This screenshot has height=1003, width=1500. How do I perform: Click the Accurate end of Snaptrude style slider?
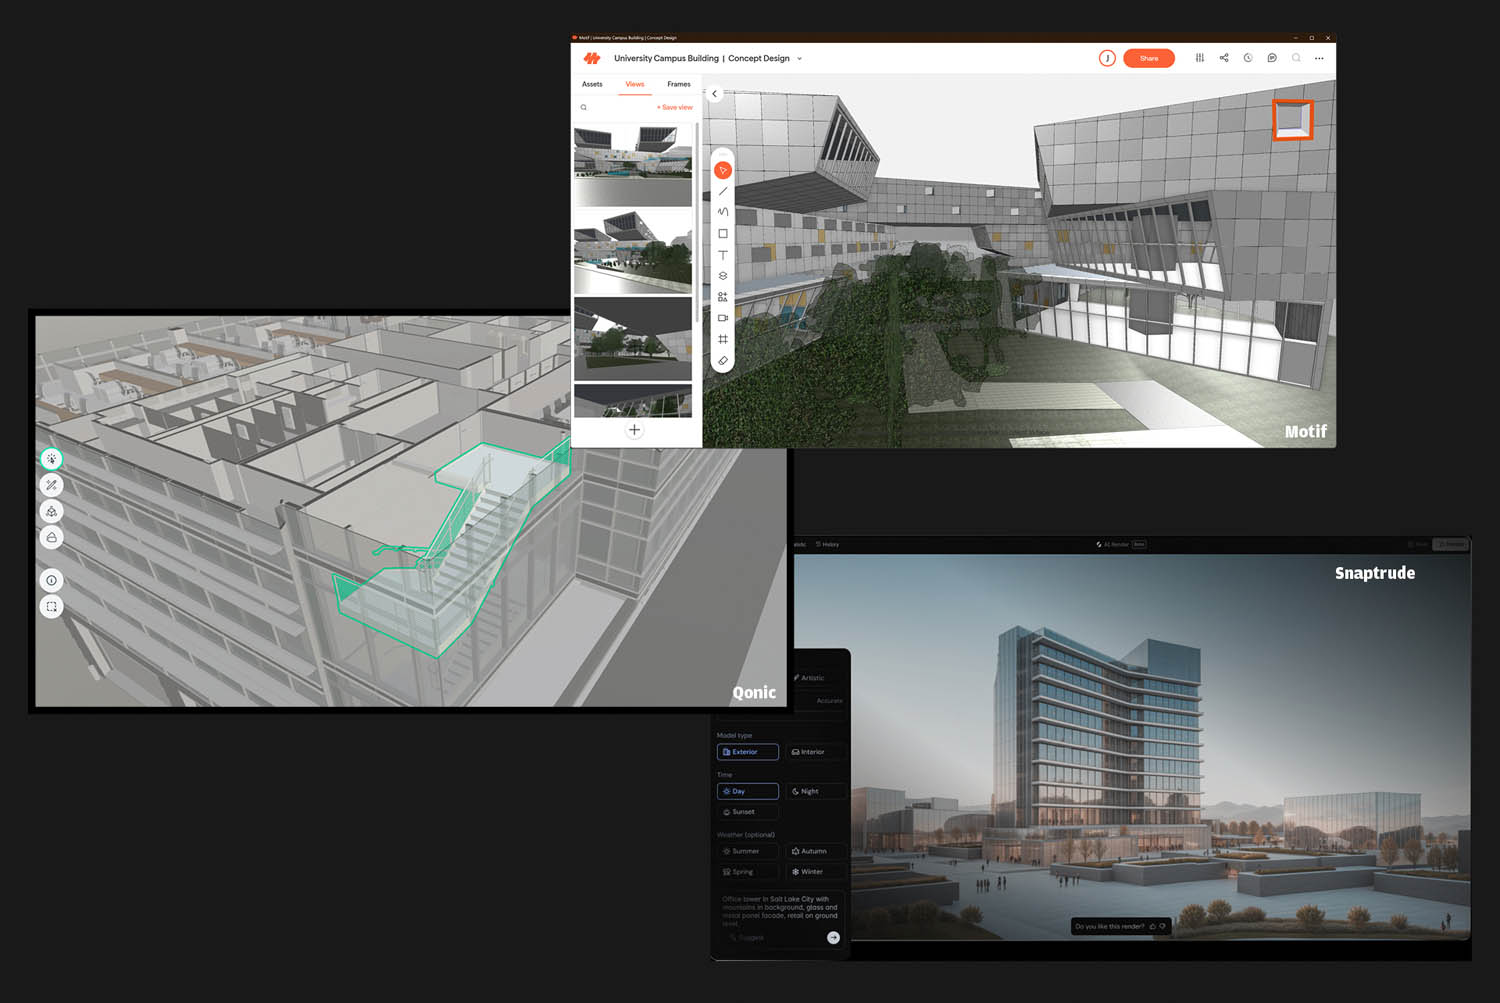coord(829,701)
